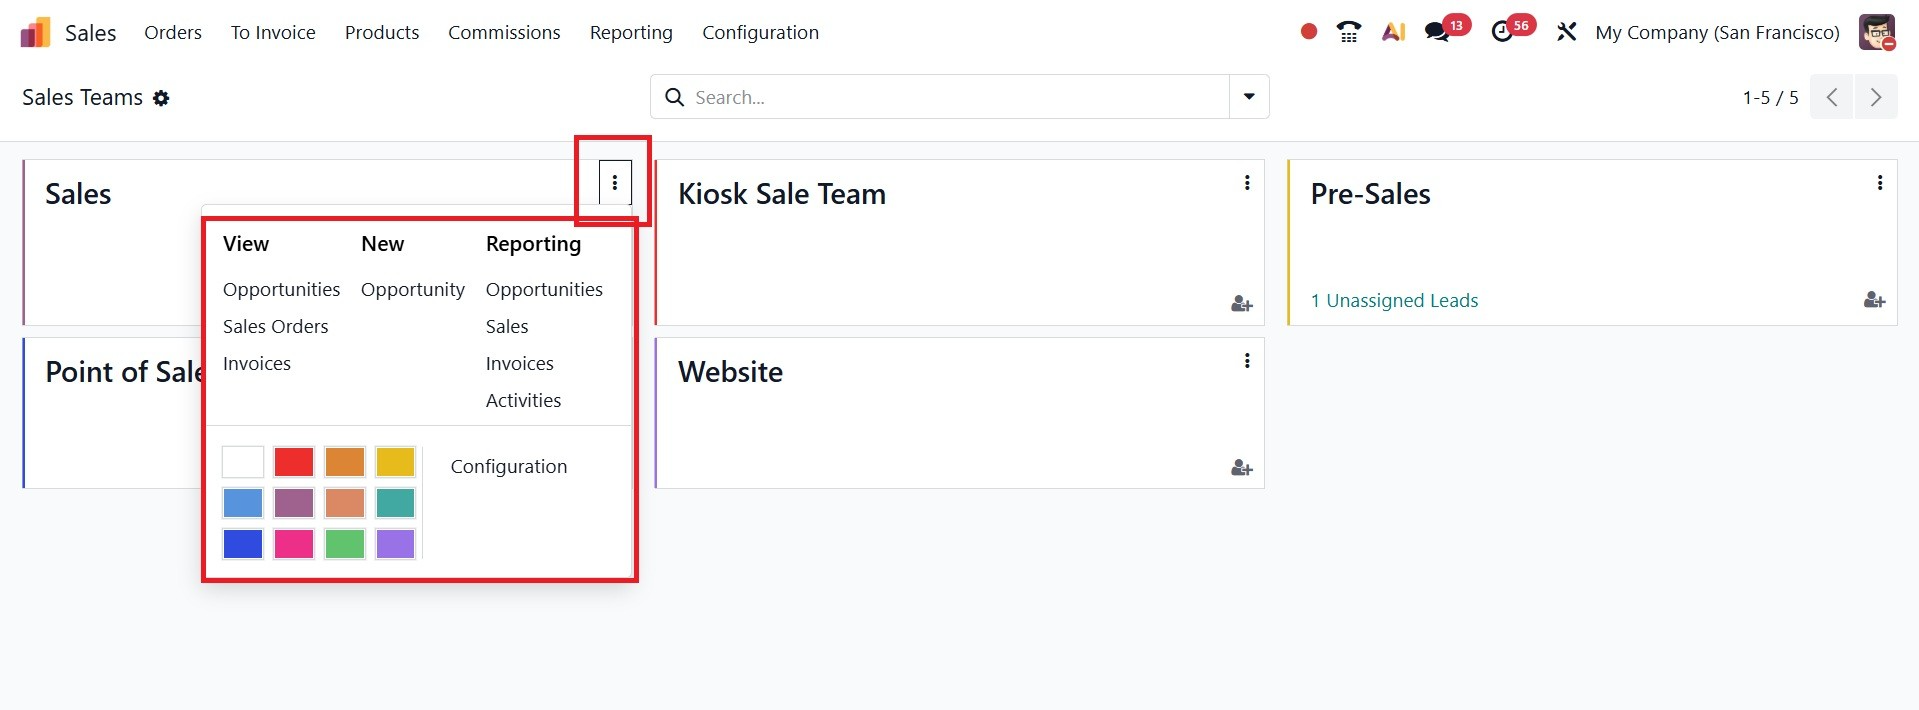Viewport: 1919px width, 710px height.
Task: Expand the search options dropdown arrow
Action: [1249, 97]
